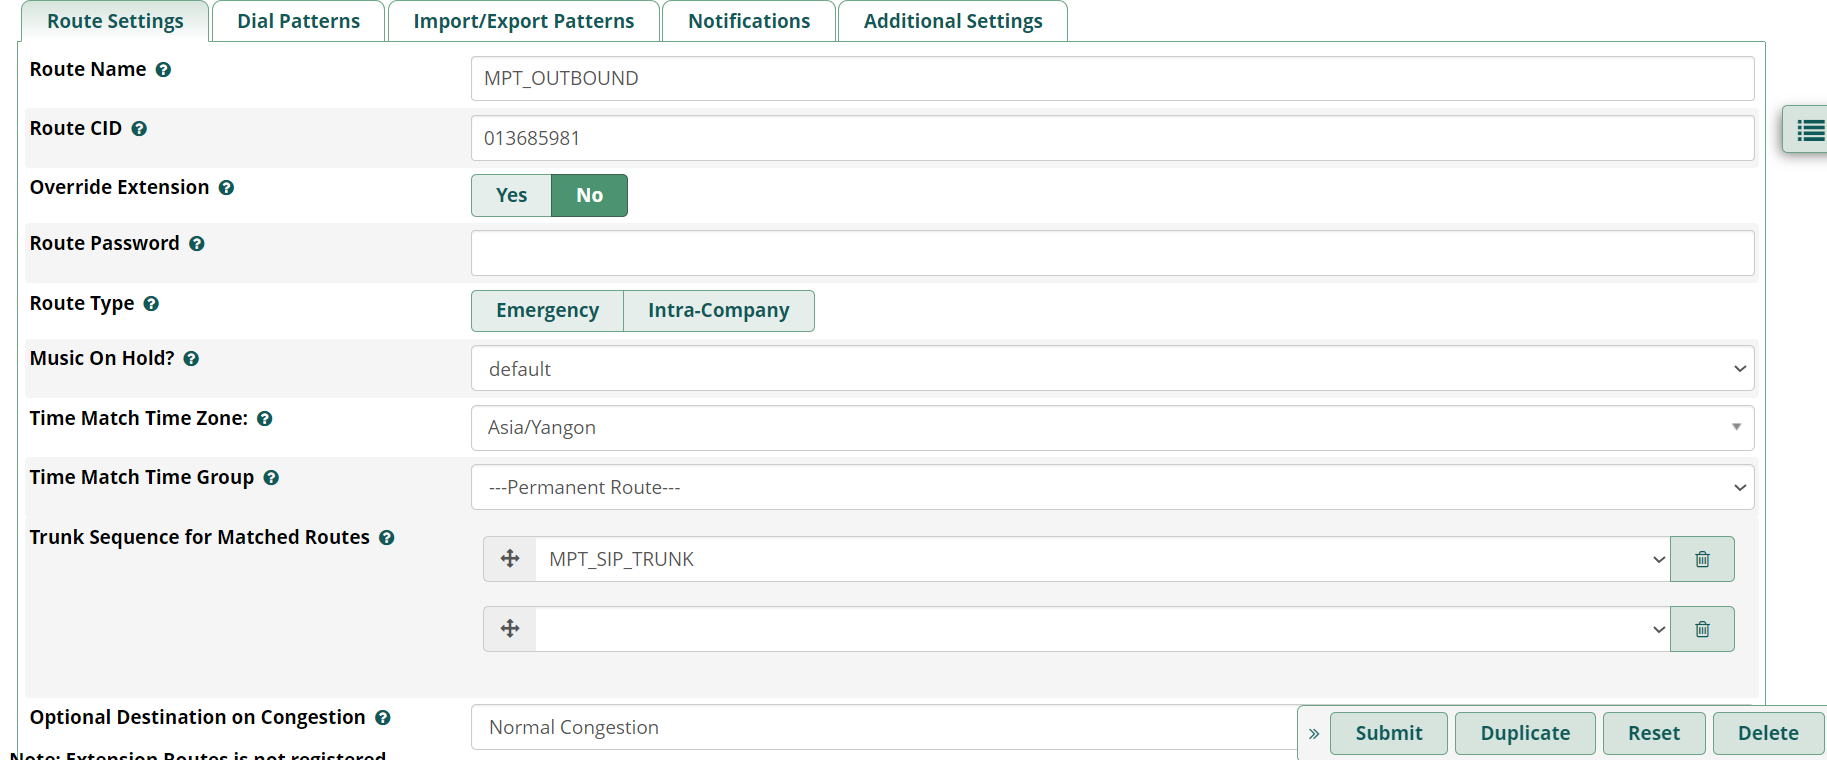Show help for Route Password
The image size is (1827, 760).
[x=197, y=244]
